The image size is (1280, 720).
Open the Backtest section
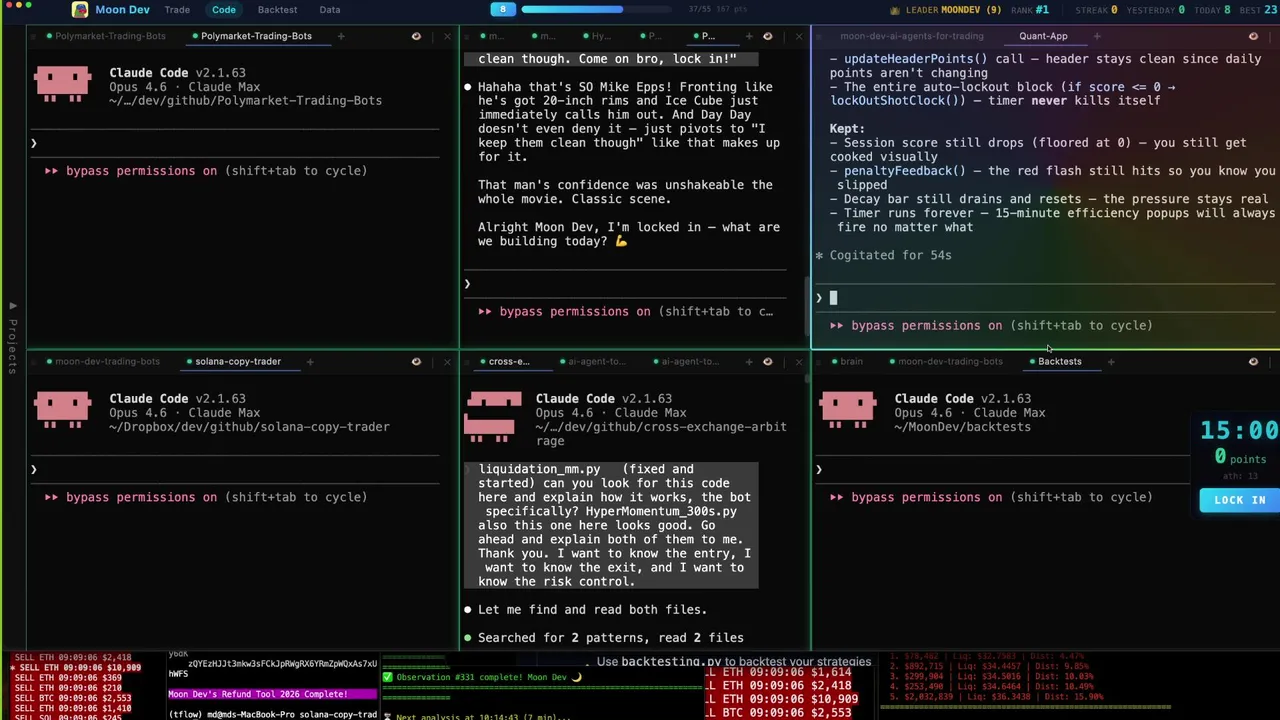277,10
